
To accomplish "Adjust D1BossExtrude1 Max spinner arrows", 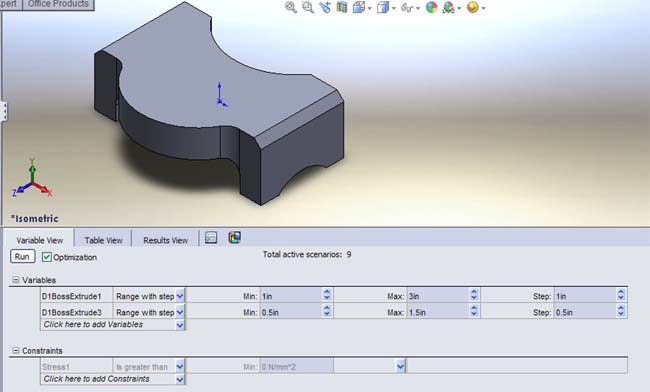I will [x=474, y=295].
